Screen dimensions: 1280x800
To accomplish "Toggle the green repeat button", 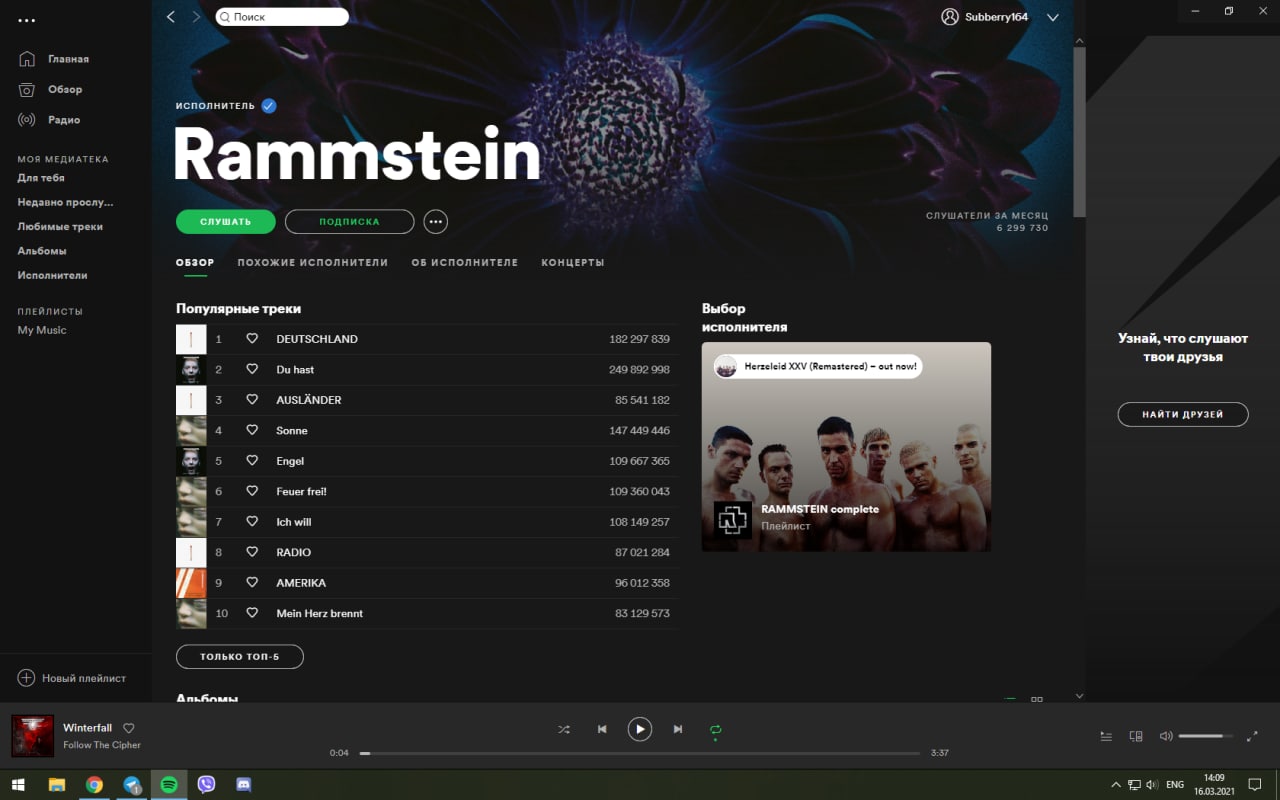I will [715, 730].
